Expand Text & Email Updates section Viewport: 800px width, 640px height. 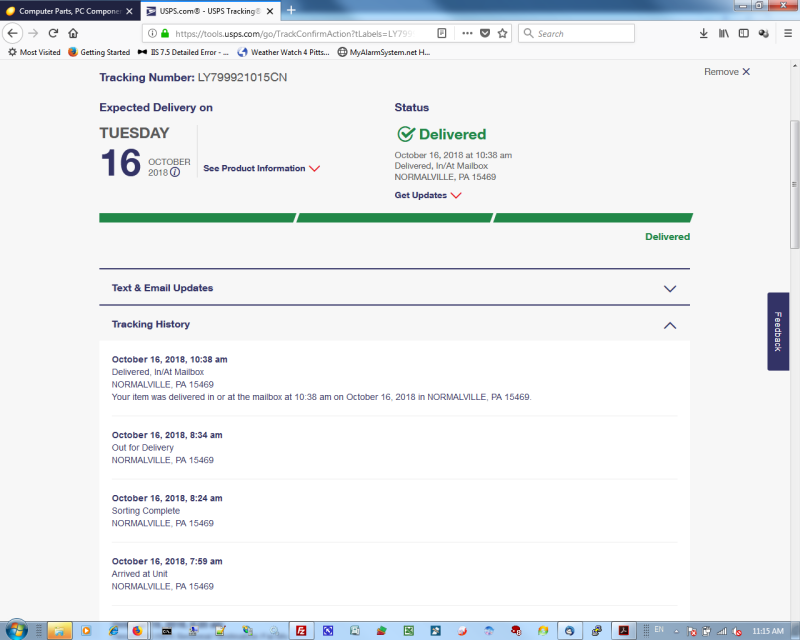pos(394,288)
